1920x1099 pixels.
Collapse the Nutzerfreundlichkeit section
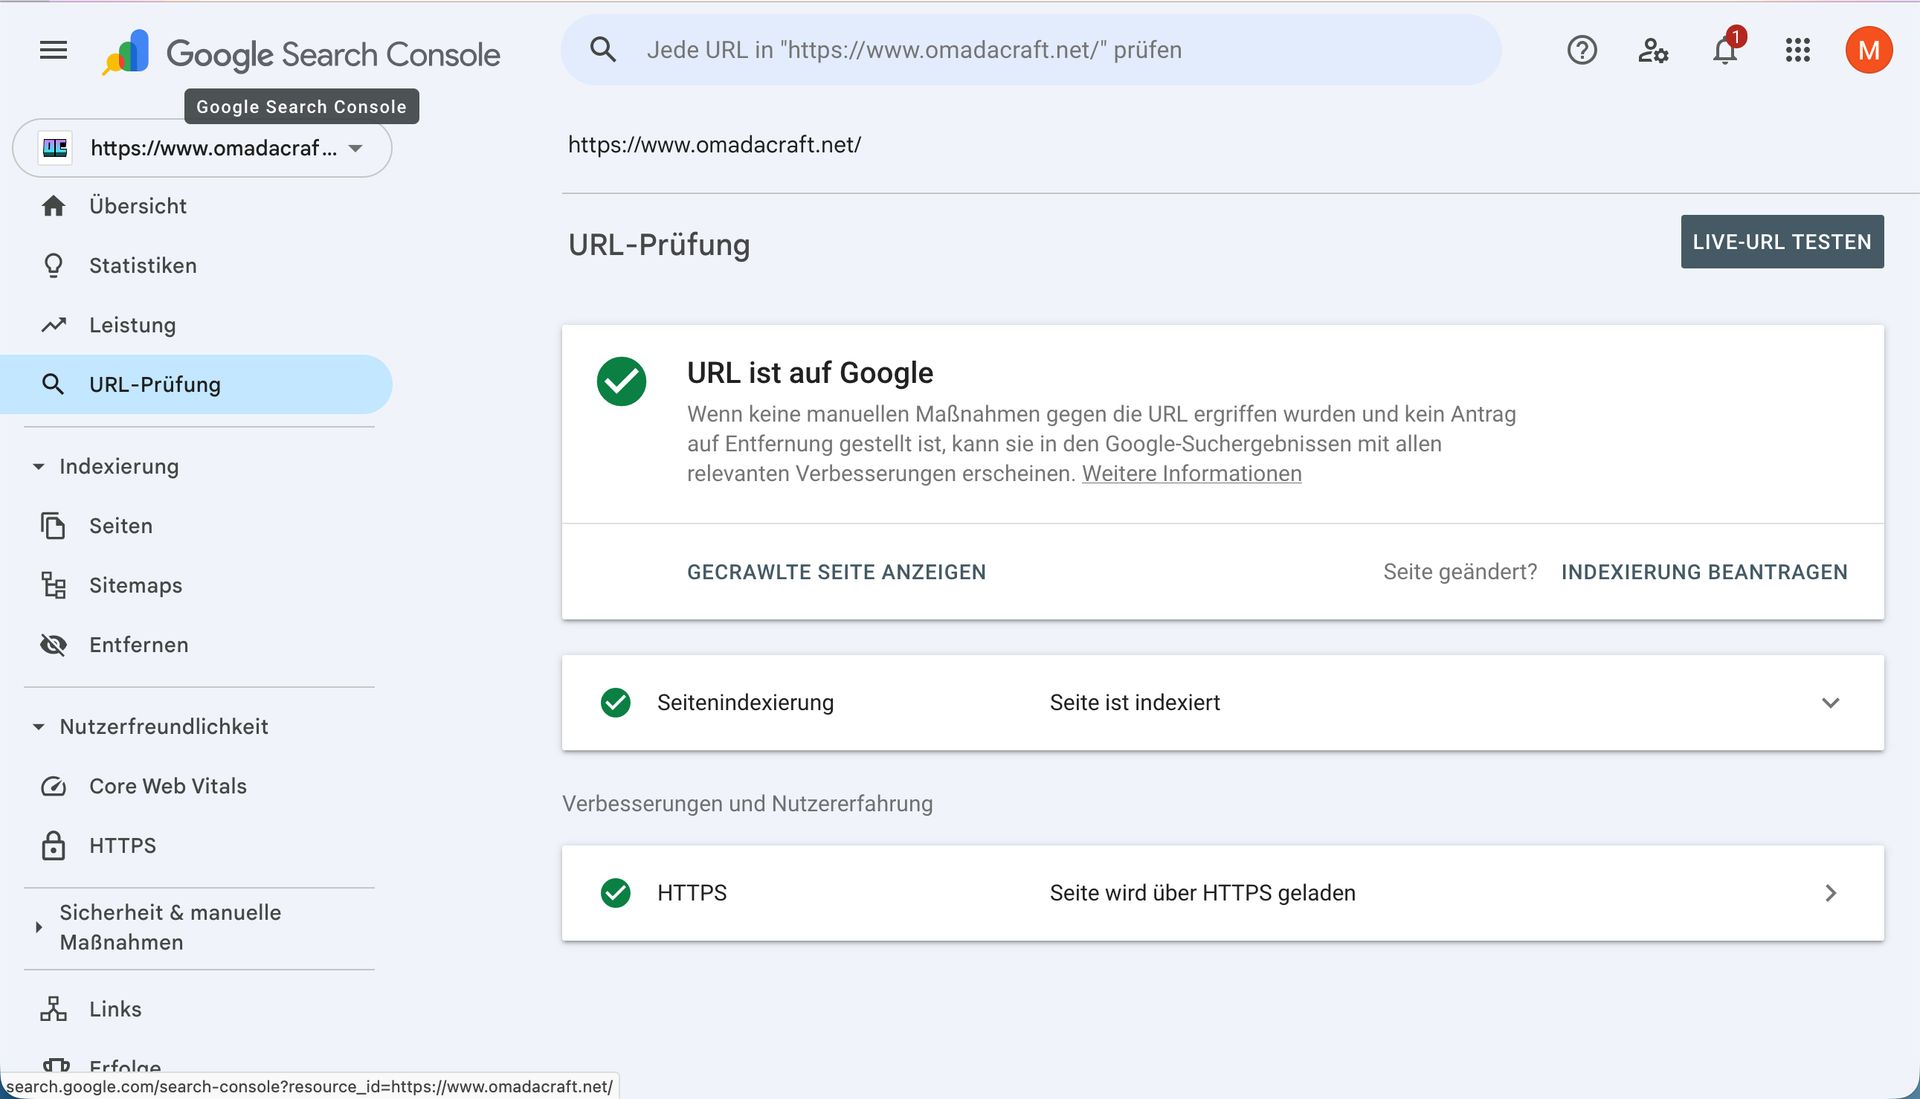pyautogui.click(x=39, y=727)
